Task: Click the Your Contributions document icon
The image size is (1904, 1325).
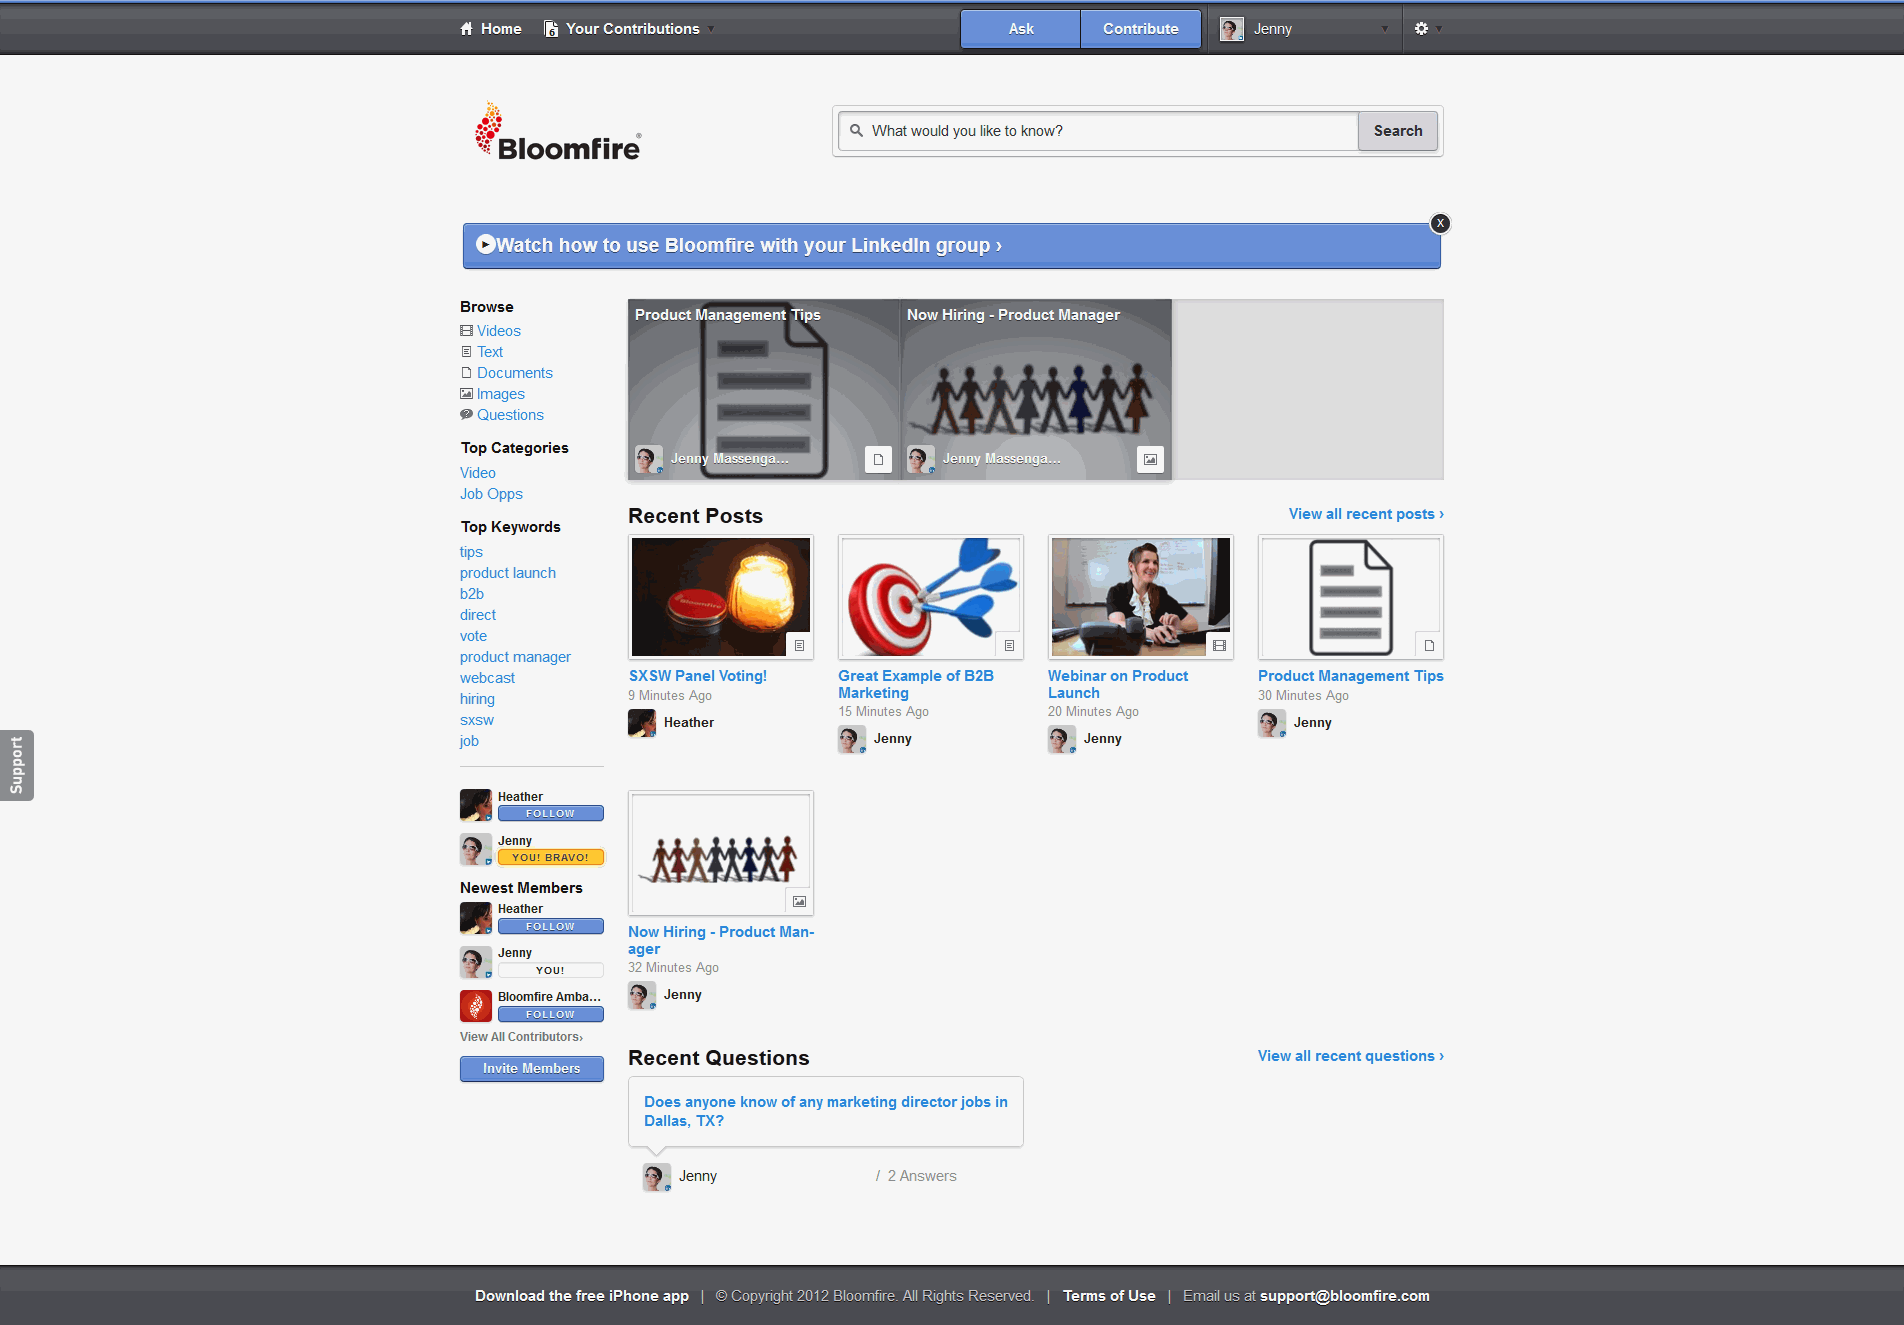Action: [x=551, y=29]
